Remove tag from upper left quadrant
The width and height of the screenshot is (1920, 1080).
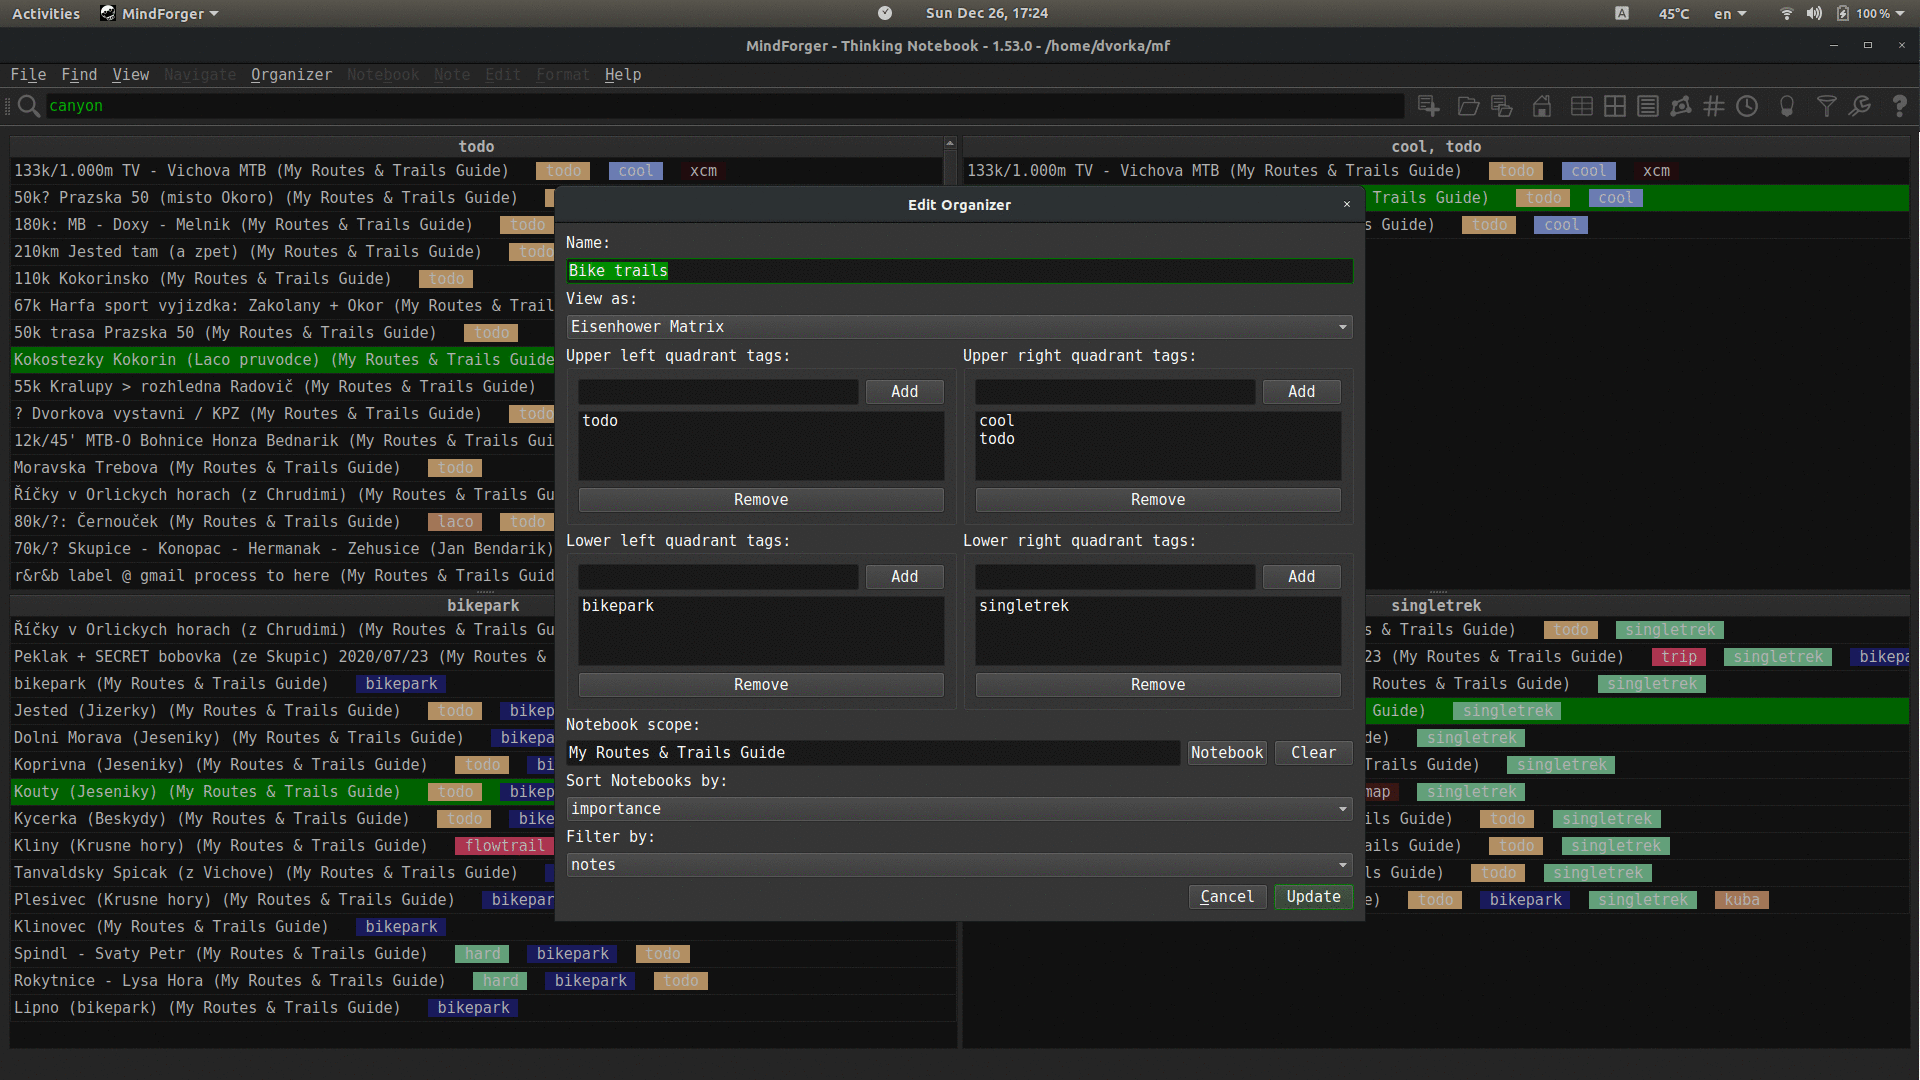tap(761, 500)
